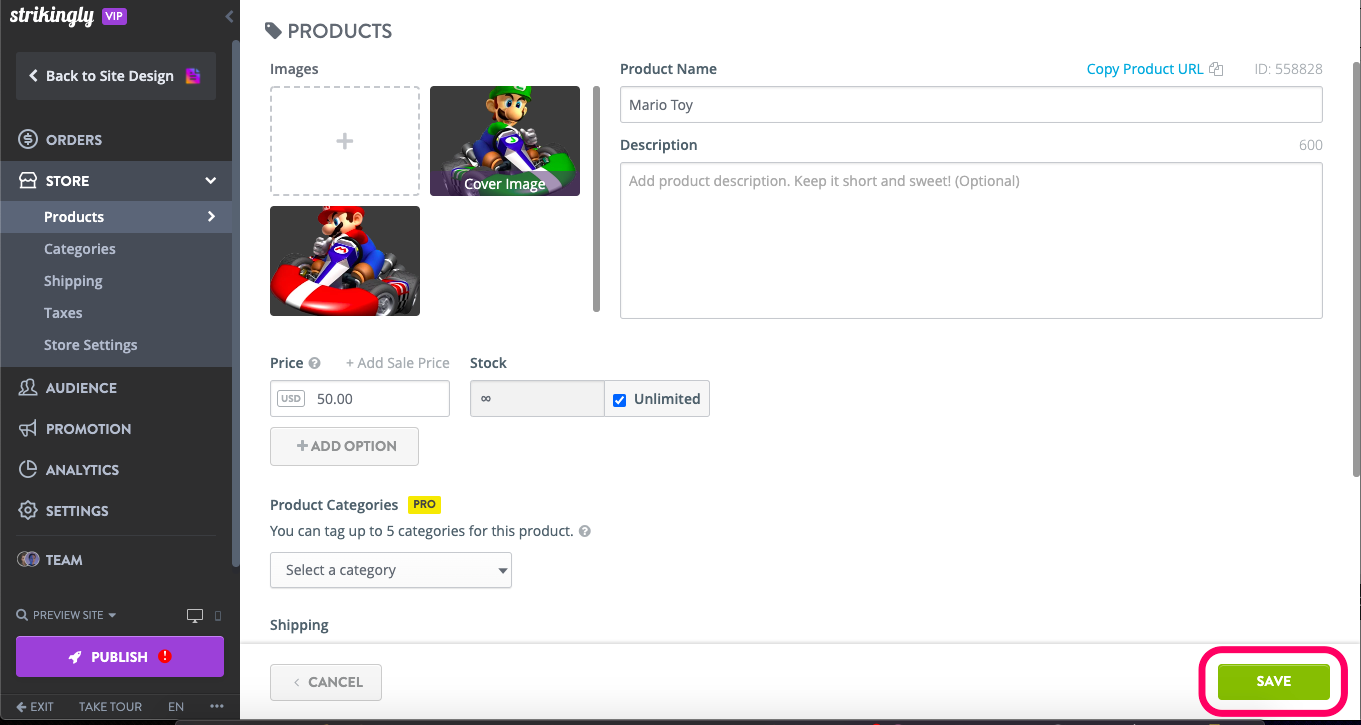Click the green Save button
The height and width of the screenshot is (725, 1361).
[1273, 681]
